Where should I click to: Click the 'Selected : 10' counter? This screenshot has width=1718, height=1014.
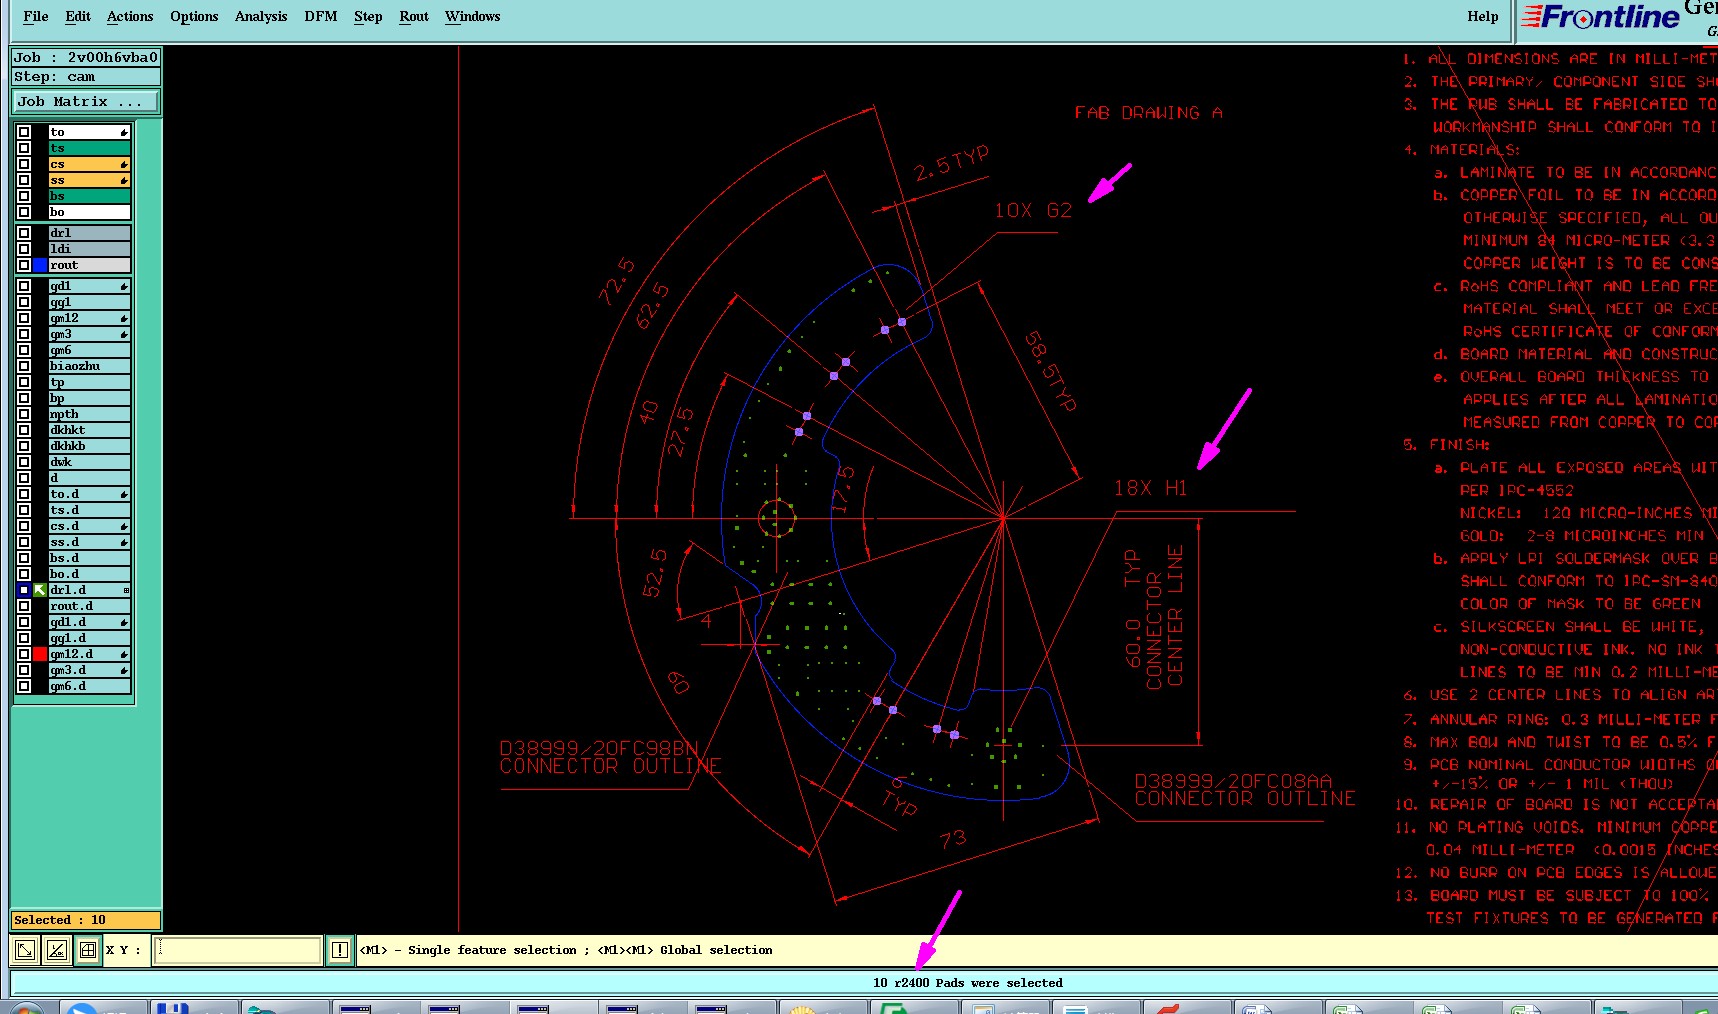coord(85,920)
